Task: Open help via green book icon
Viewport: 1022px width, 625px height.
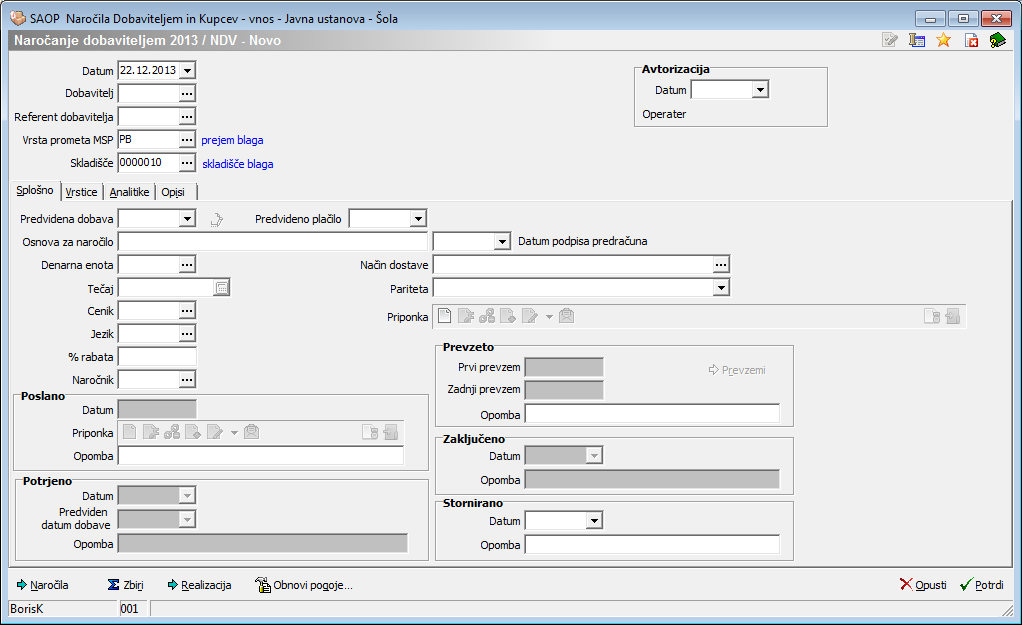Action: (997, 40)
